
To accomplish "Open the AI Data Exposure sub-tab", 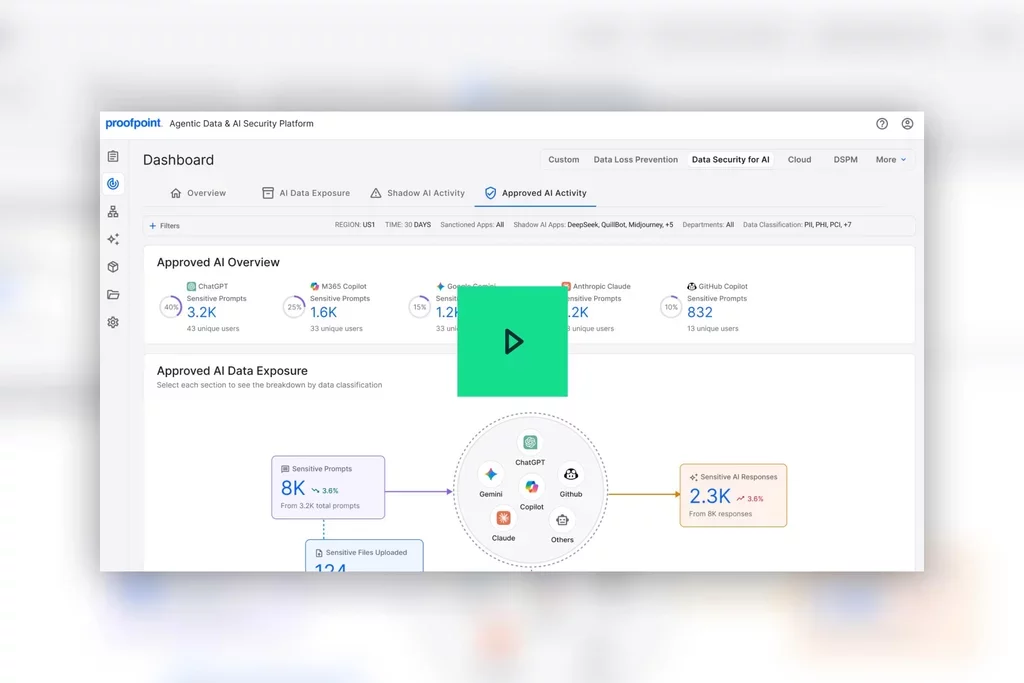I will point(306,193).
